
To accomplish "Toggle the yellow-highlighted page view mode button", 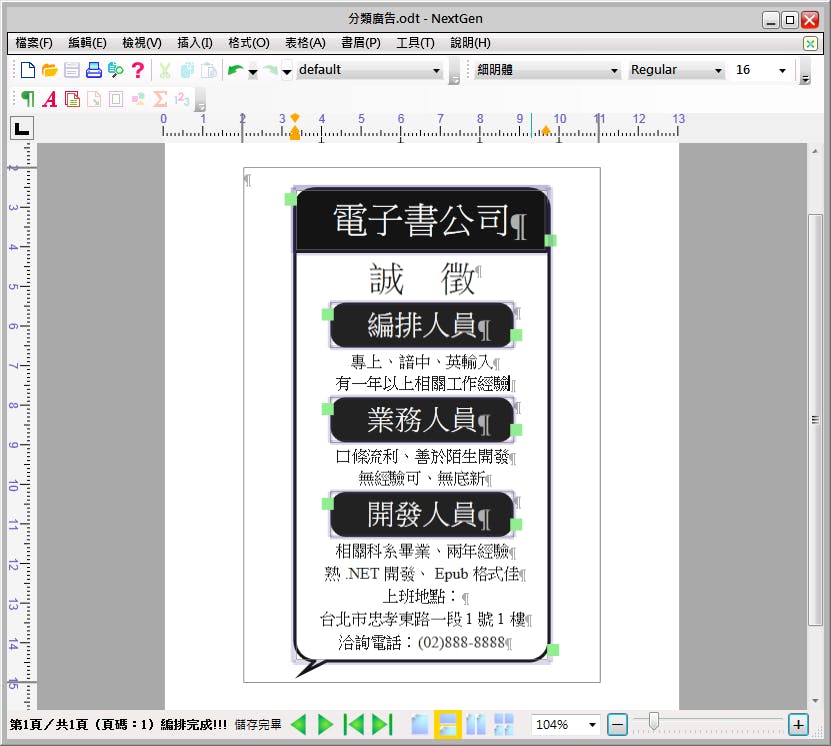I will (447, 724).
